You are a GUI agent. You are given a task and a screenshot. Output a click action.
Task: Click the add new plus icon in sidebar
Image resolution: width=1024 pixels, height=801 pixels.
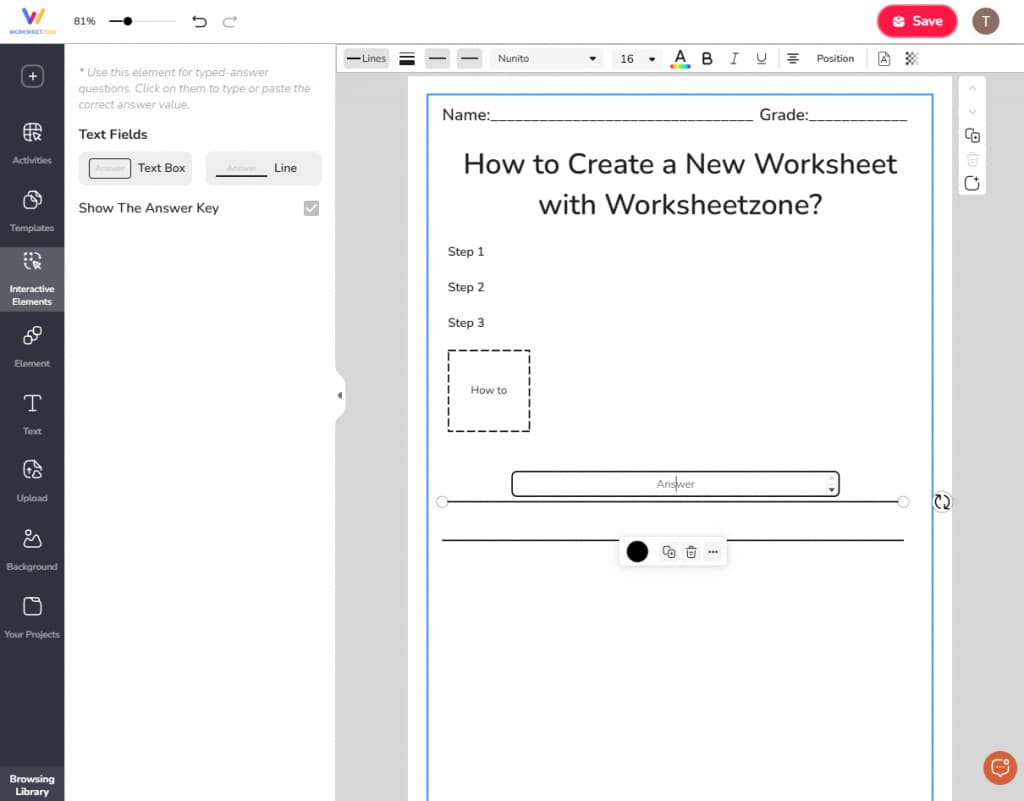click(32, 76)
